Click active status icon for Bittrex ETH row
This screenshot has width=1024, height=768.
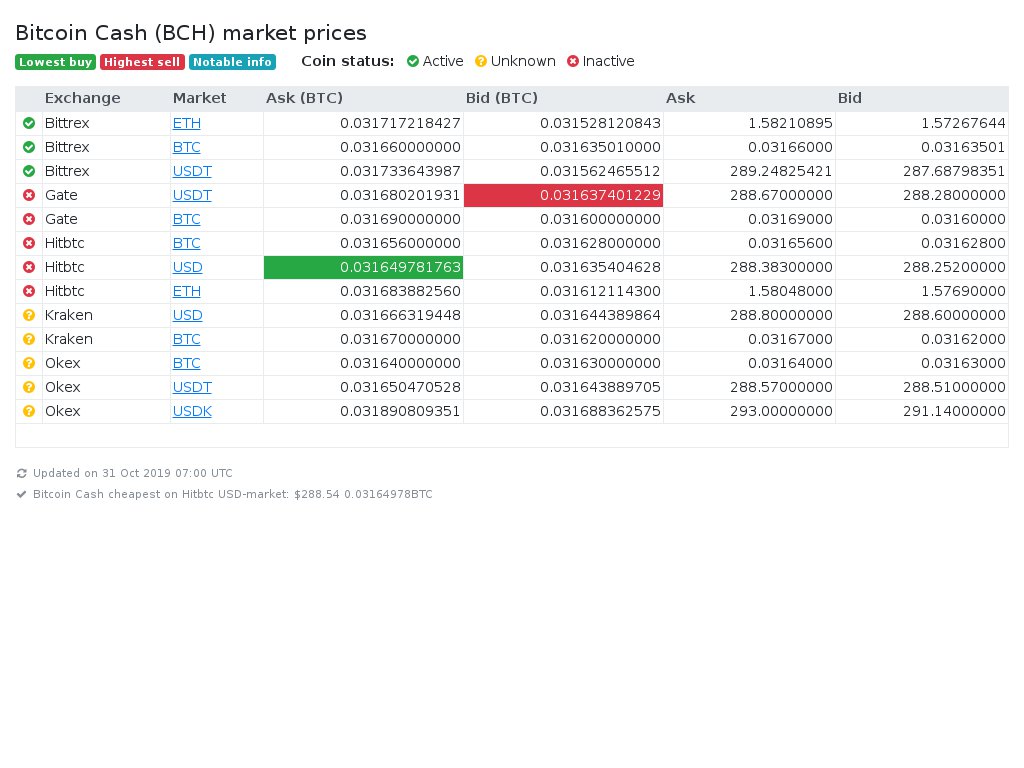pyautogui.click(x=29, y=123)
